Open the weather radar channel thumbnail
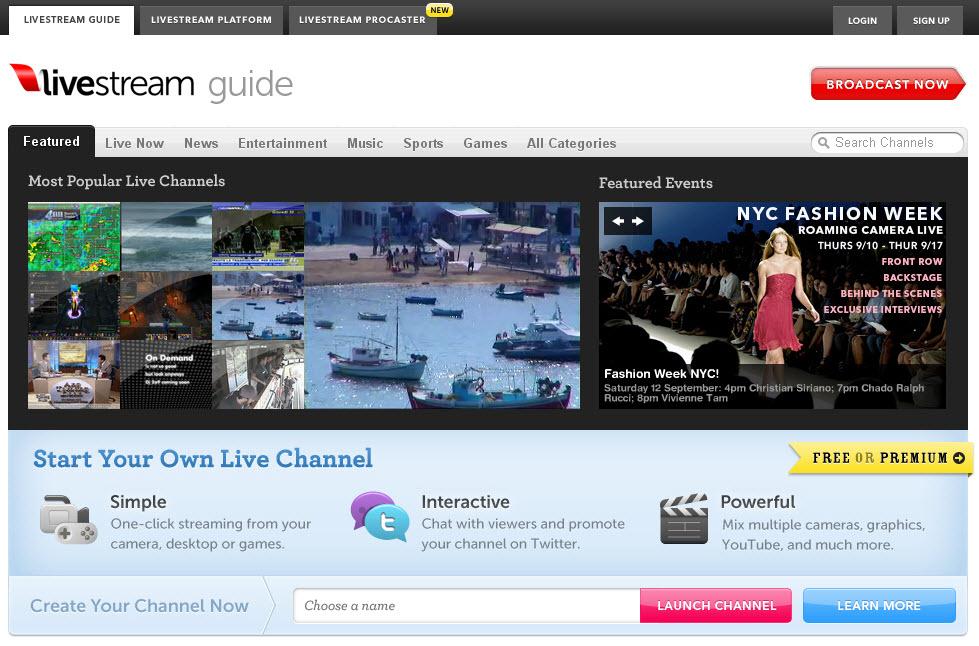 74,237
